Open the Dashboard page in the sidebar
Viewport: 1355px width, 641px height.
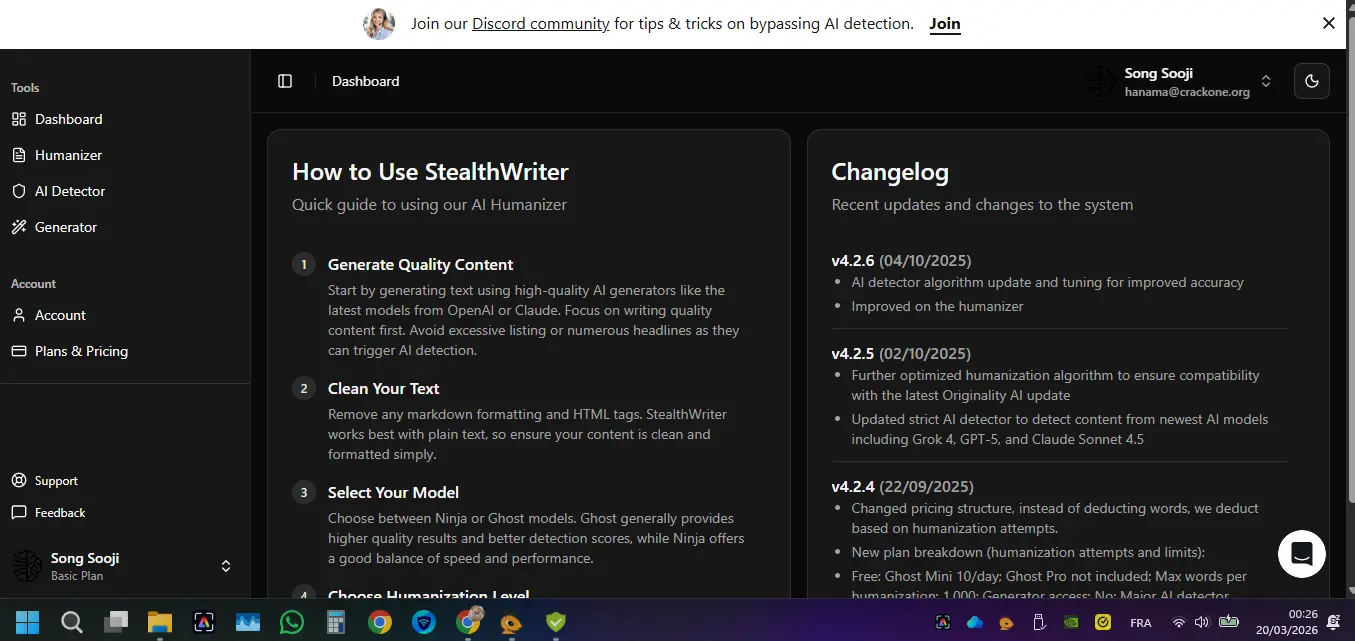68,119
